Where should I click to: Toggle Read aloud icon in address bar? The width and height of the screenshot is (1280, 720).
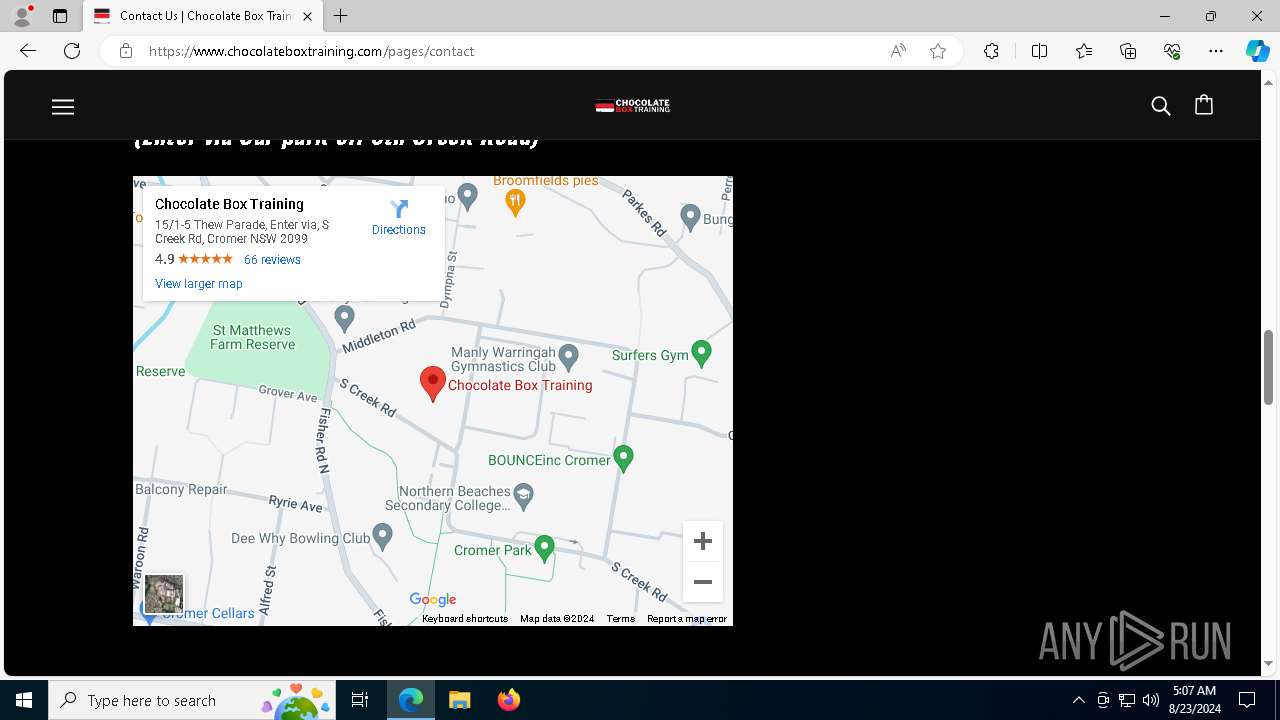tap(898, 51)
